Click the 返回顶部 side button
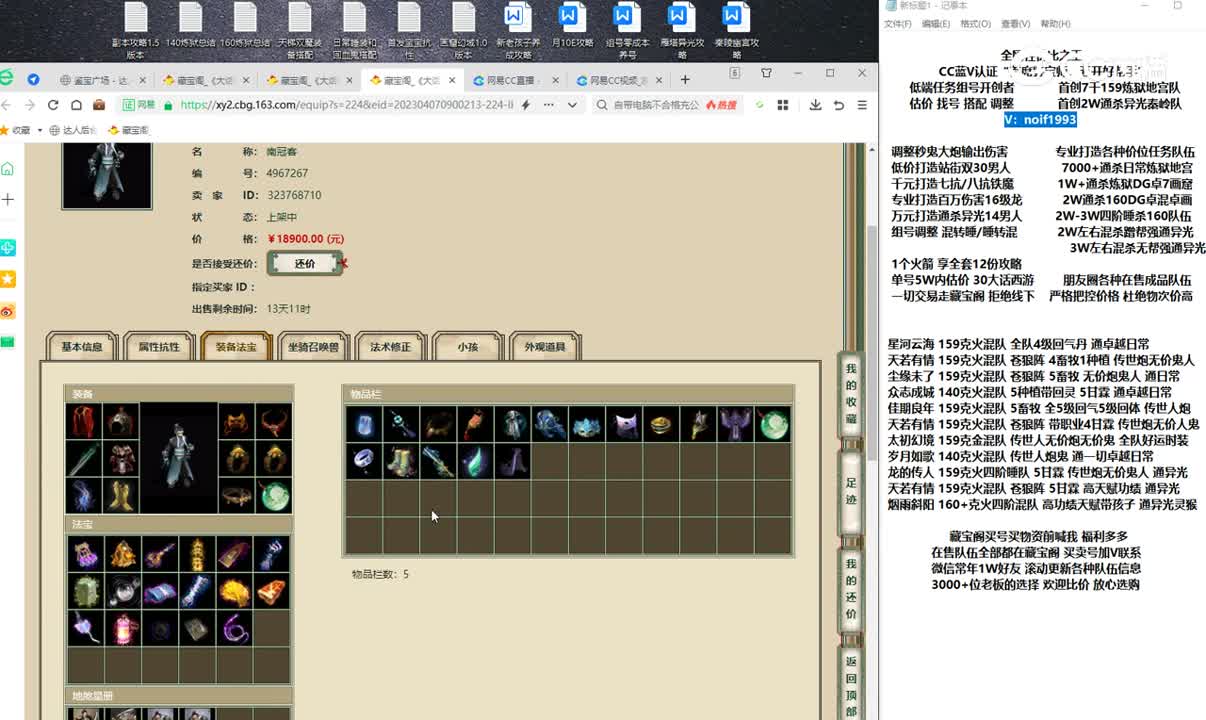 (851, 685)
